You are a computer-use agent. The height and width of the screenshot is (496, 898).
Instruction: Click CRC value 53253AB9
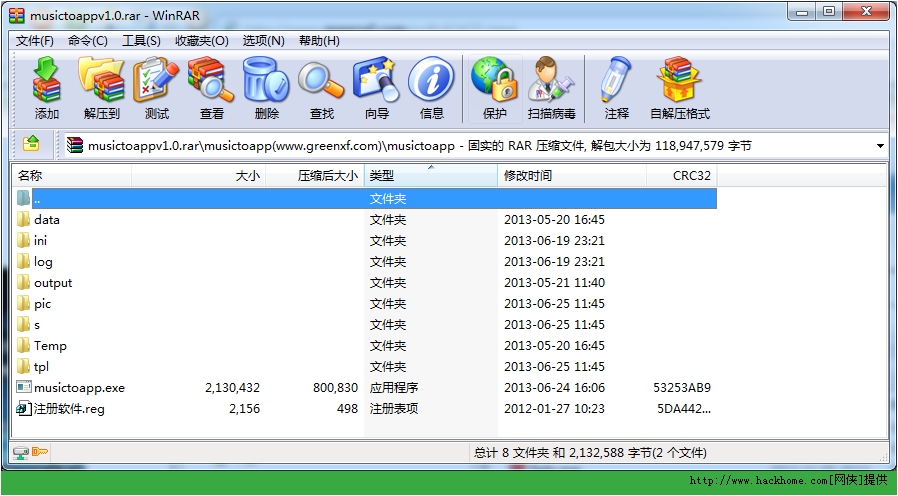pyautogui.click(x=682, y=388)
